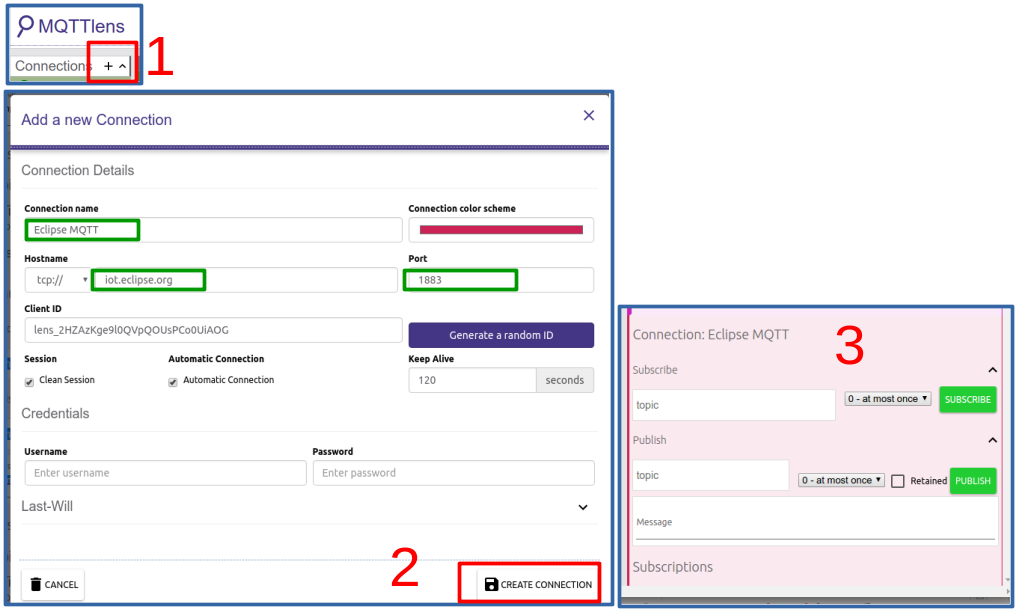The width and height of the screenshot is (1021, 613).
Task: Click the green Subscribe button
Action: tap(968, 399)
